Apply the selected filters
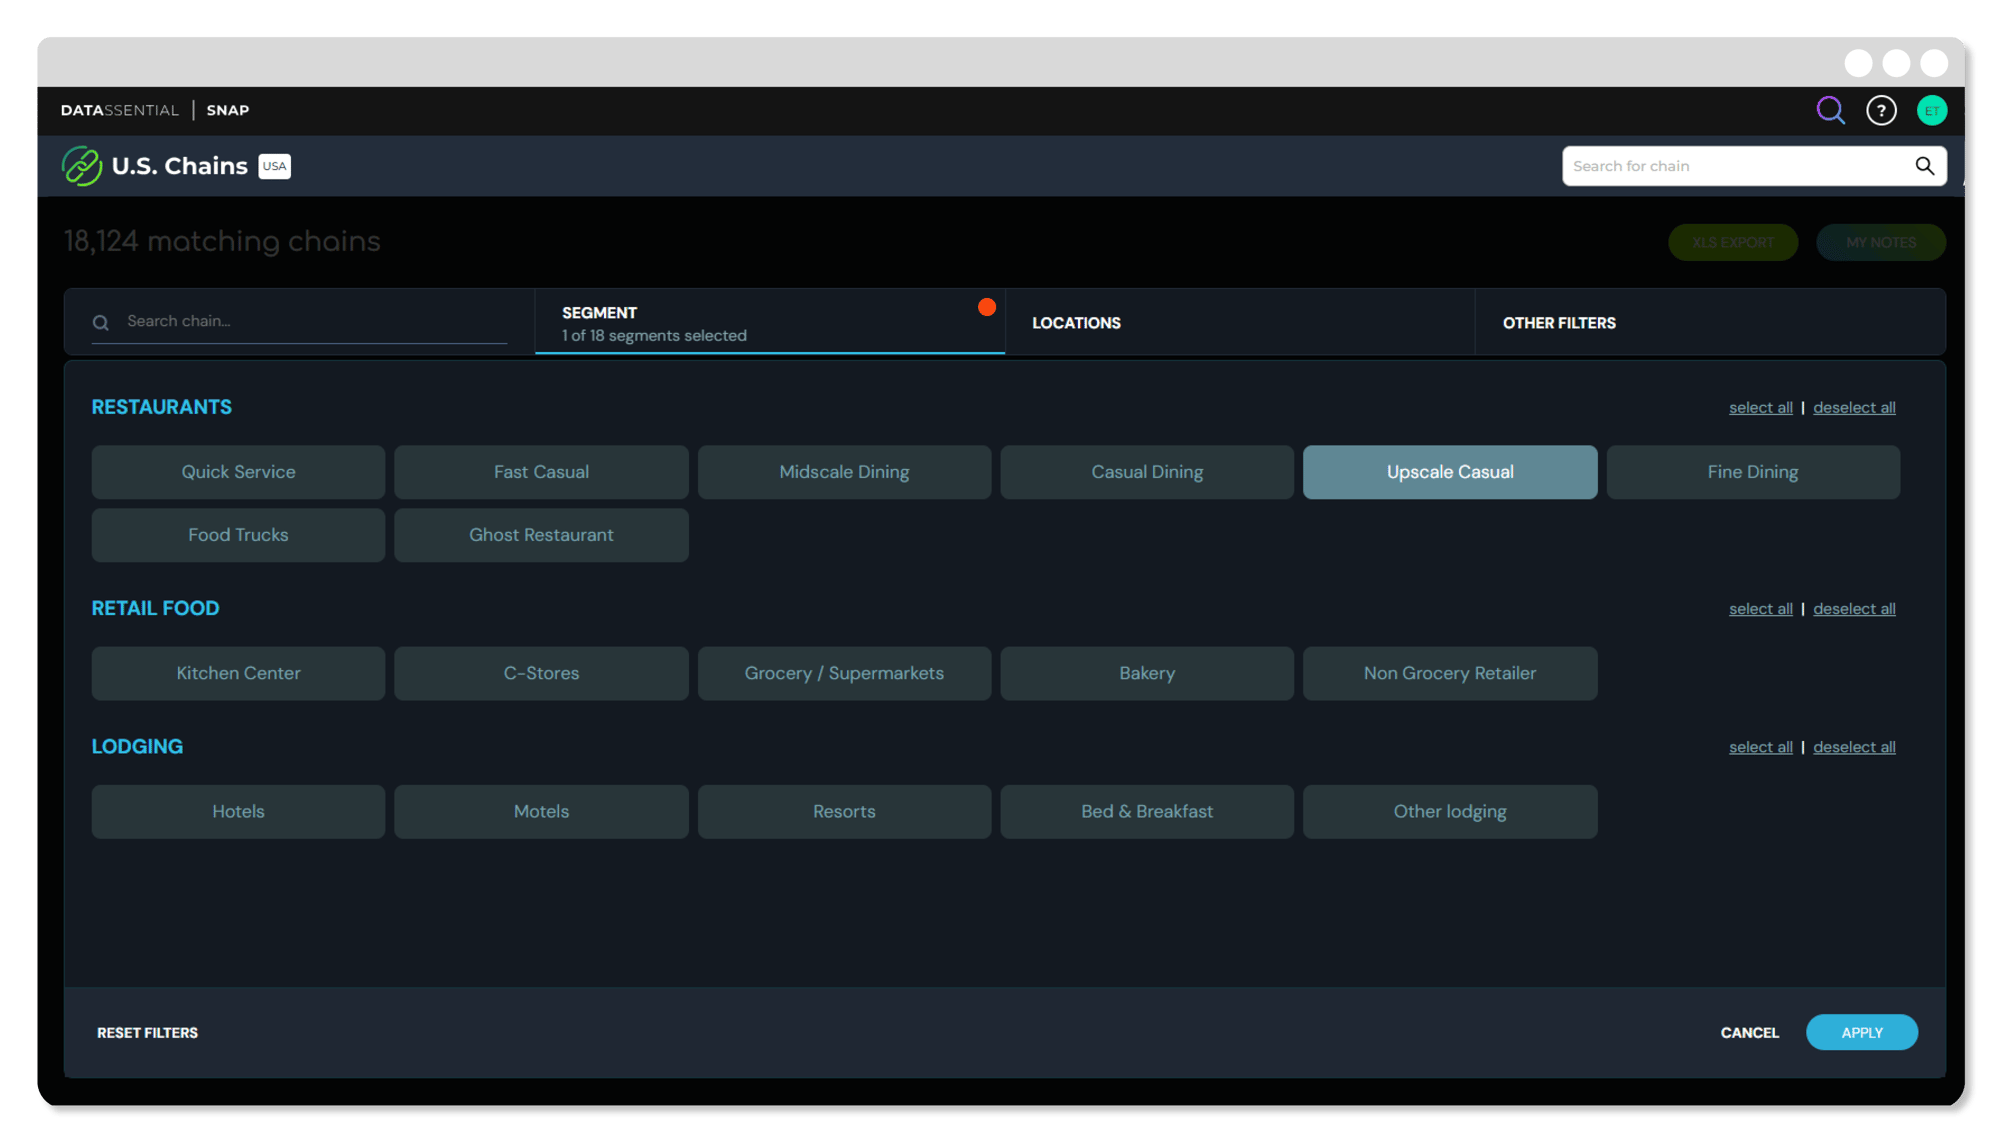The height and width of the screenshot is (1125, 2000). pyautogui.click(x=1861, y=1032)
